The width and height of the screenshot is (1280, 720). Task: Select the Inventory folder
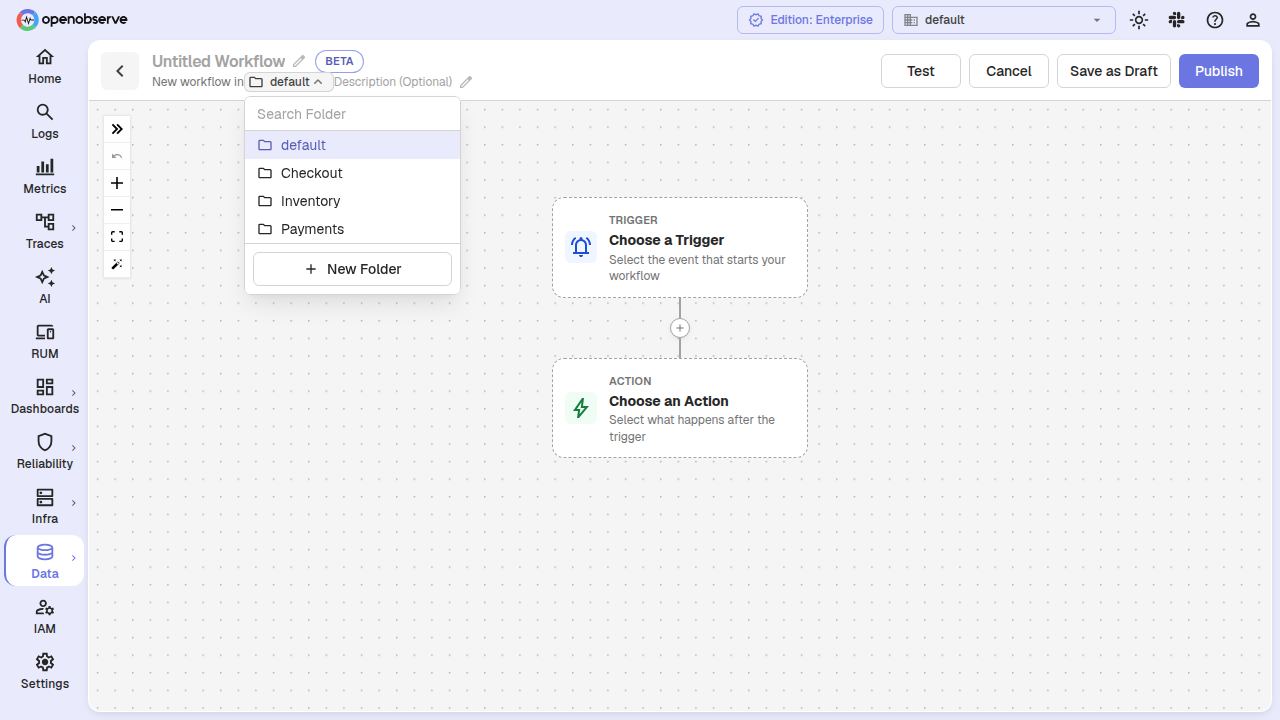(352, 201)
